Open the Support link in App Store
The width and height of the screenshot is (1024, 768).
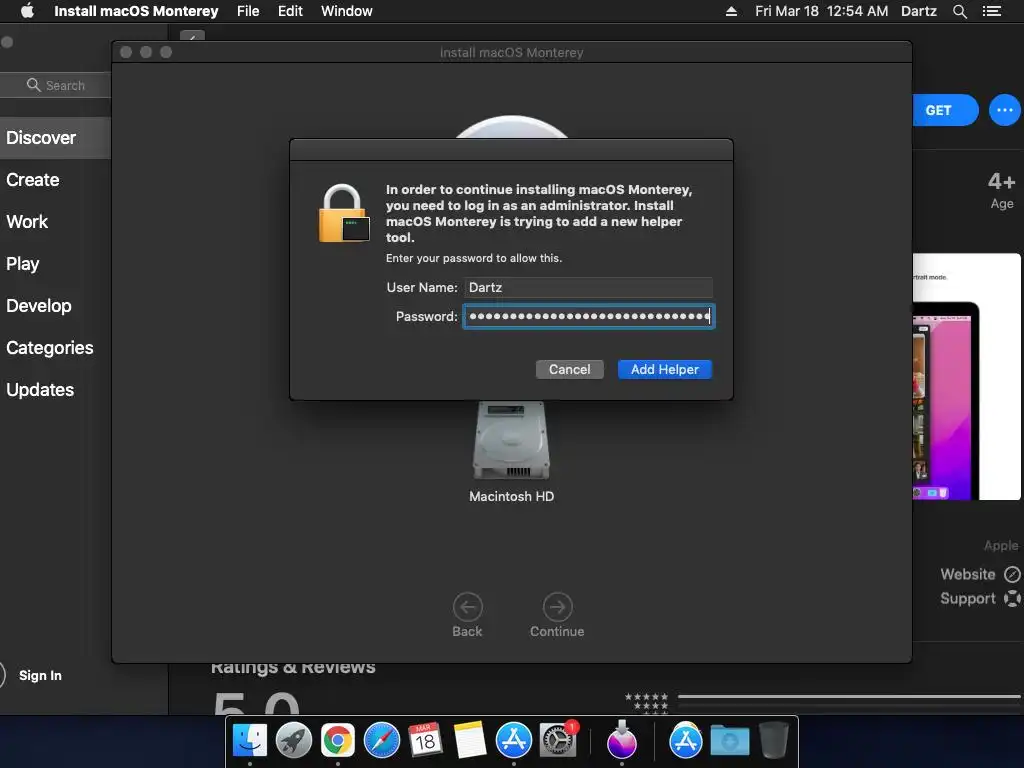(x=980, y=598)
